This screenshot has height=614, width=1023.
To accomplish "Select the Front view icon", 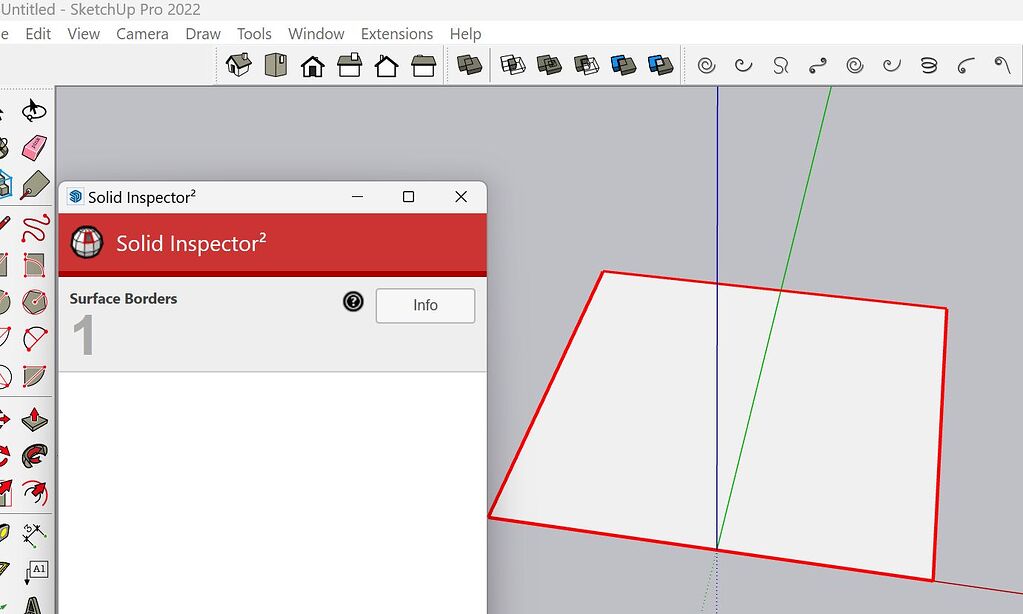I will pos(312,64).
